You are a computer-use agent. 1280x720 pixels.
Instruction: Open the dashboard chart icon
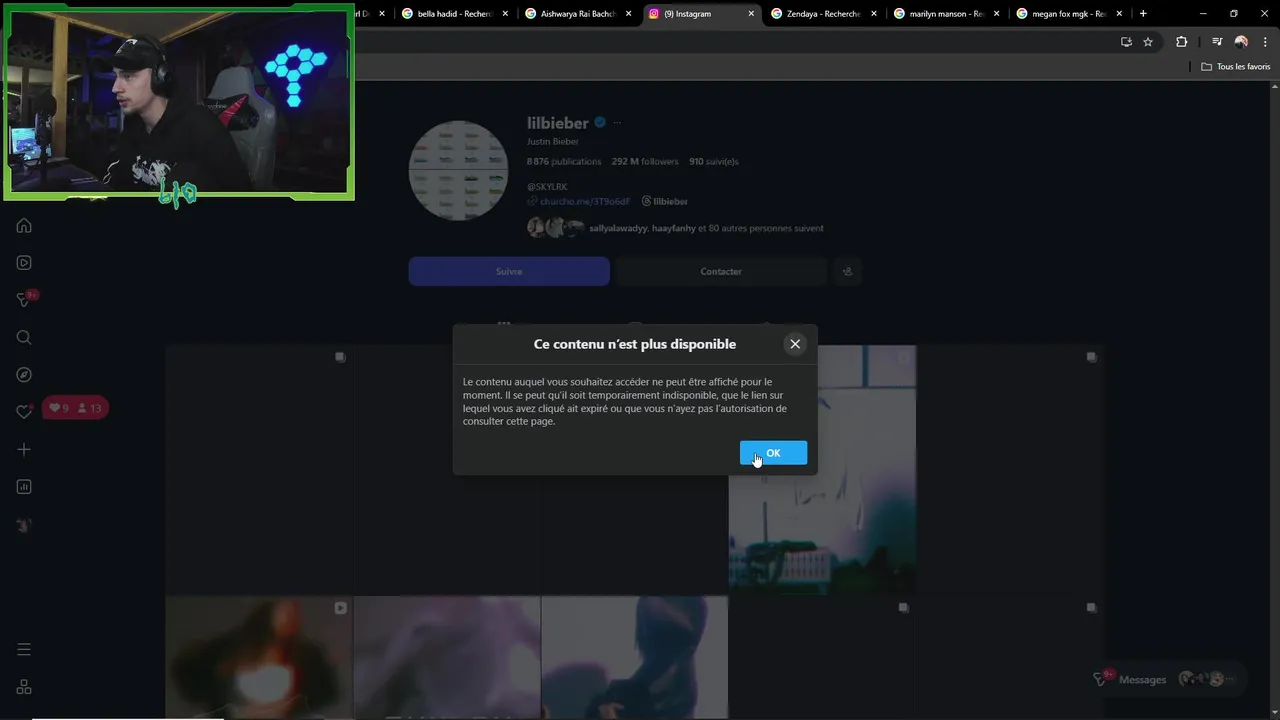pyautogui.click(x=24, y=487)
